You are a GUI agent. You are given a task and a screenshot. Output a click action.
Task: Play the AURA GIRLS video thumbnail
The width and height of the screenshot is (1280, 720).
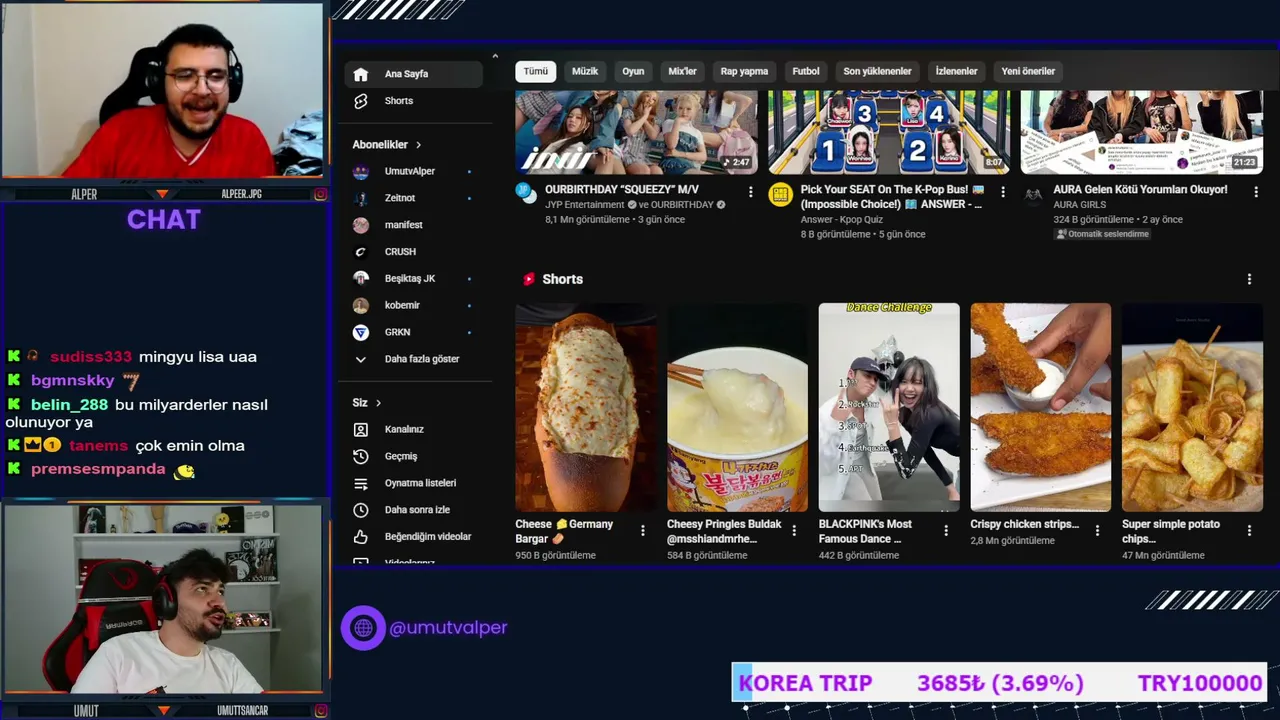[x=1142, y=132]
